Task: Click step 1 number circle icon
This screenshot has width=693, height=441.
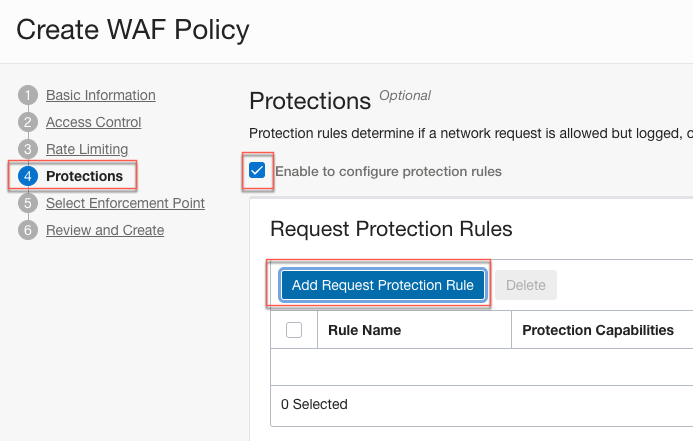Action: pos(28,96)
